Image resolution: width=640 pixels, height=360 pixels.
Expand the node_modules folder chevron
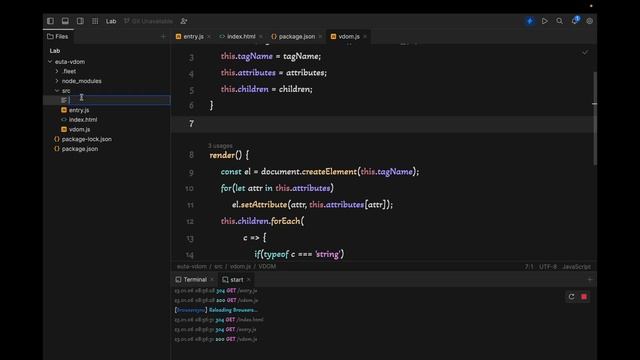coord(57,81)
